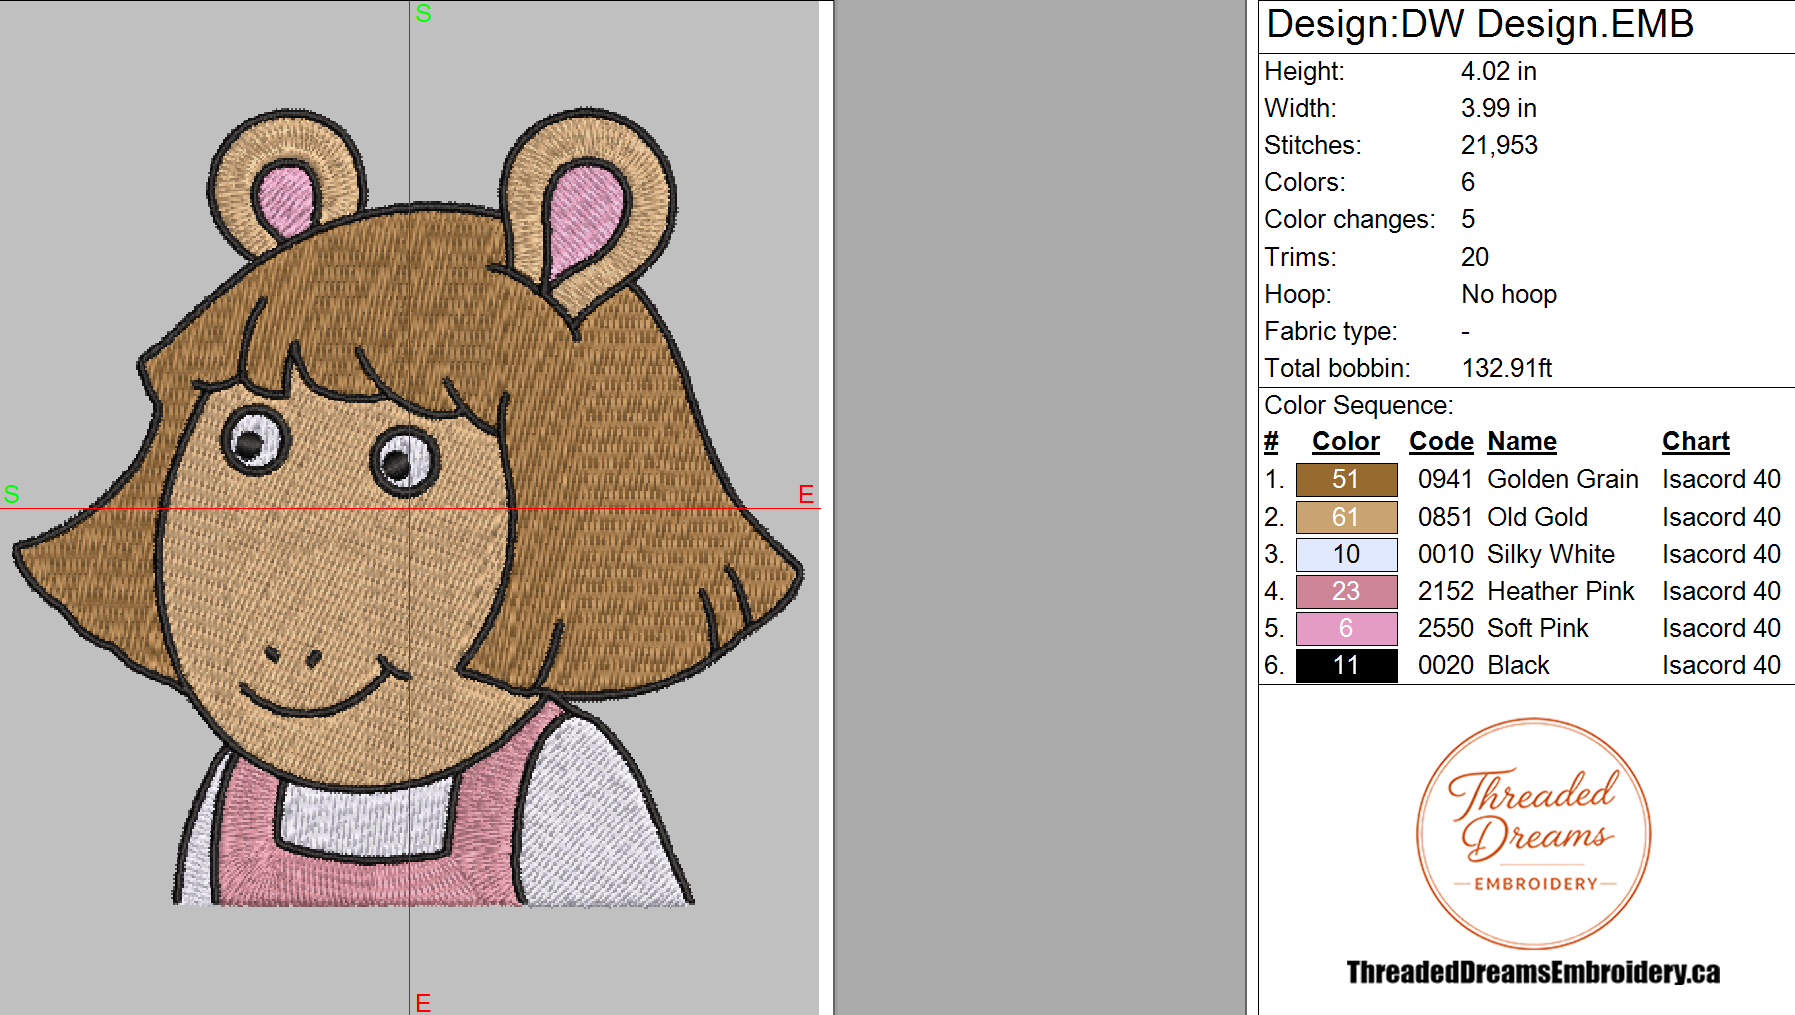This screenshot has height=1015, width=1795.
Task: Click the Stitches value 21,953
Action: 1499,145
